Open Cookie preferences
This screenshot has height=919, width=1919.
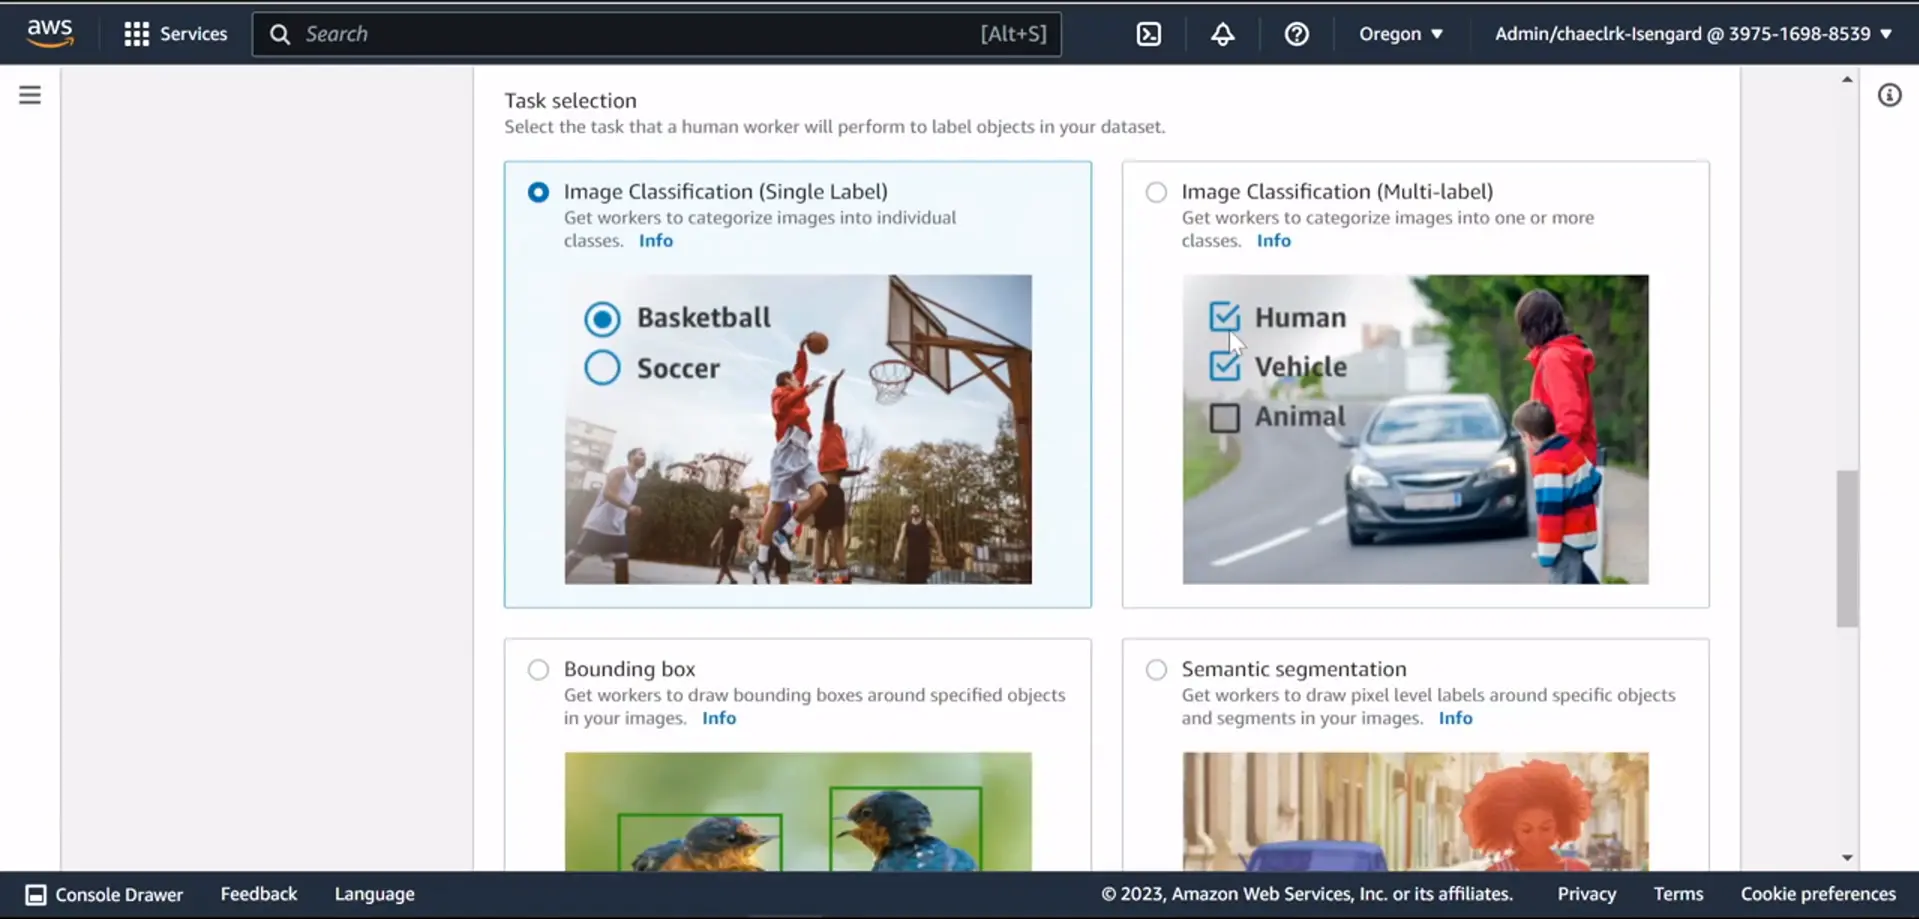(1818, 894)
